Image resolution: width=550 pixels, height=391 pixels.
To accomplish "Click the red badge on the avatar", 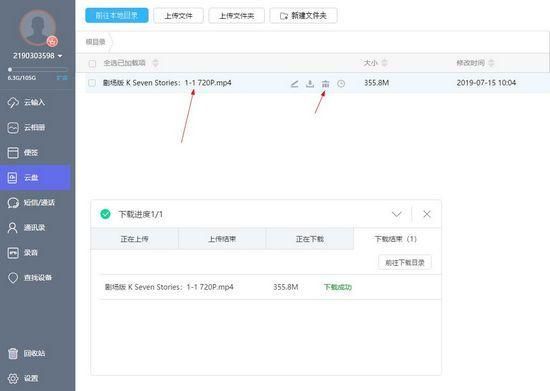I will [52, 41].
